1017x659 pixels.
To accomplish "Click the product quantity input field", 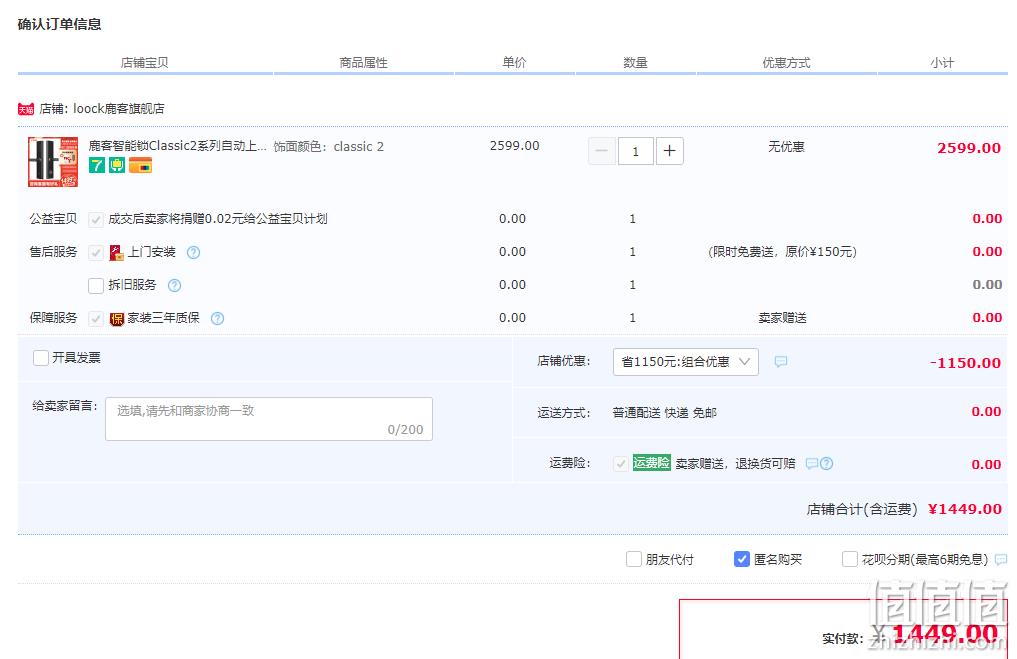I will point(635,151).
